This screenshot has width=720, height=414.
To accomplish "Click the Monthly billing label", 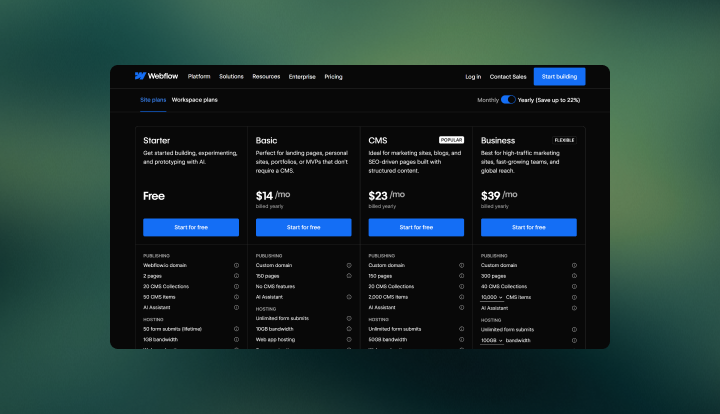I will point(488,100).
